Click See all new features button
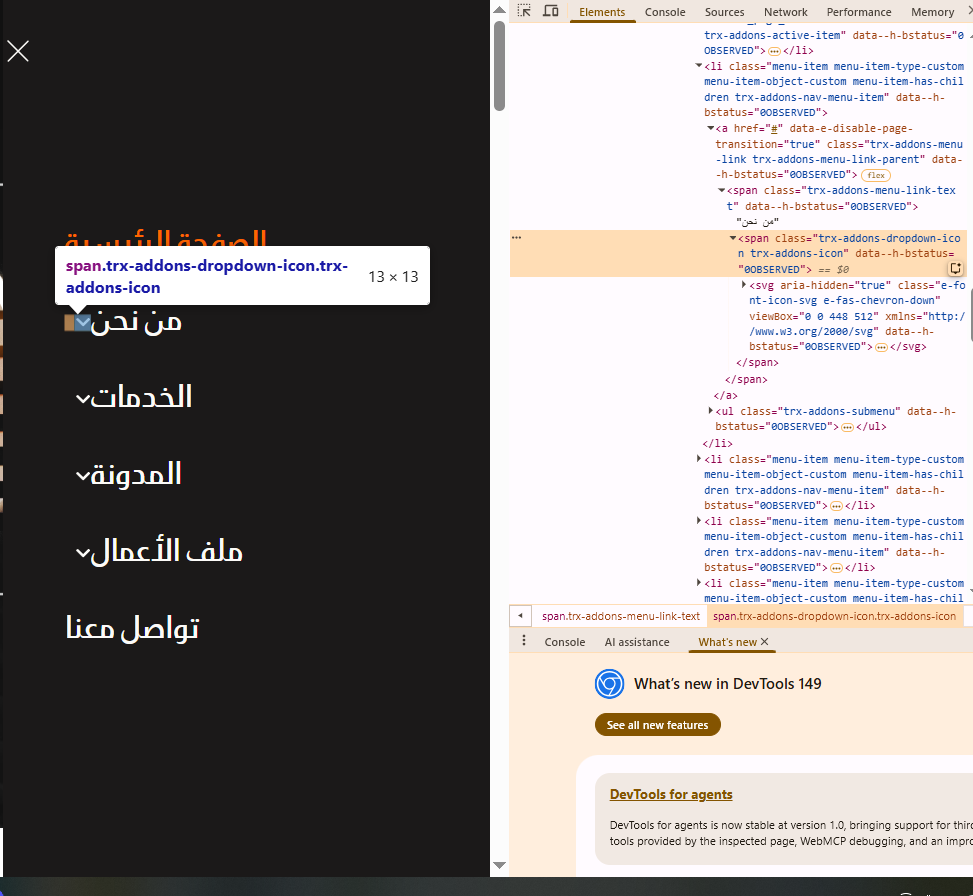The image size is (973, 896). pyautogui.click(x=657, y=725)
